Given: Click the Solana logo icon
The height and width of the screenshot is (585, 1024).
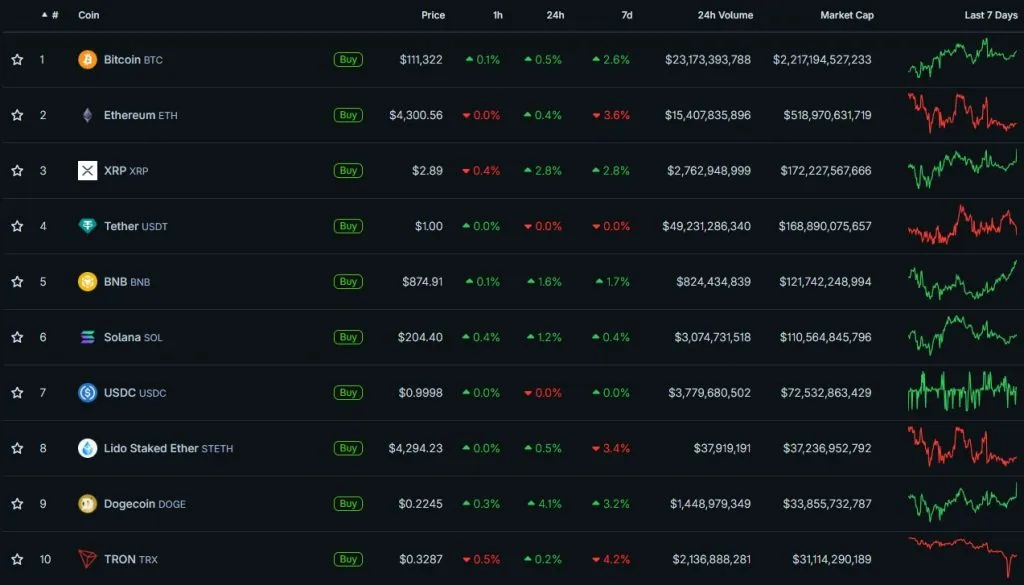Looking at the screenshot, I should point(87,337).
